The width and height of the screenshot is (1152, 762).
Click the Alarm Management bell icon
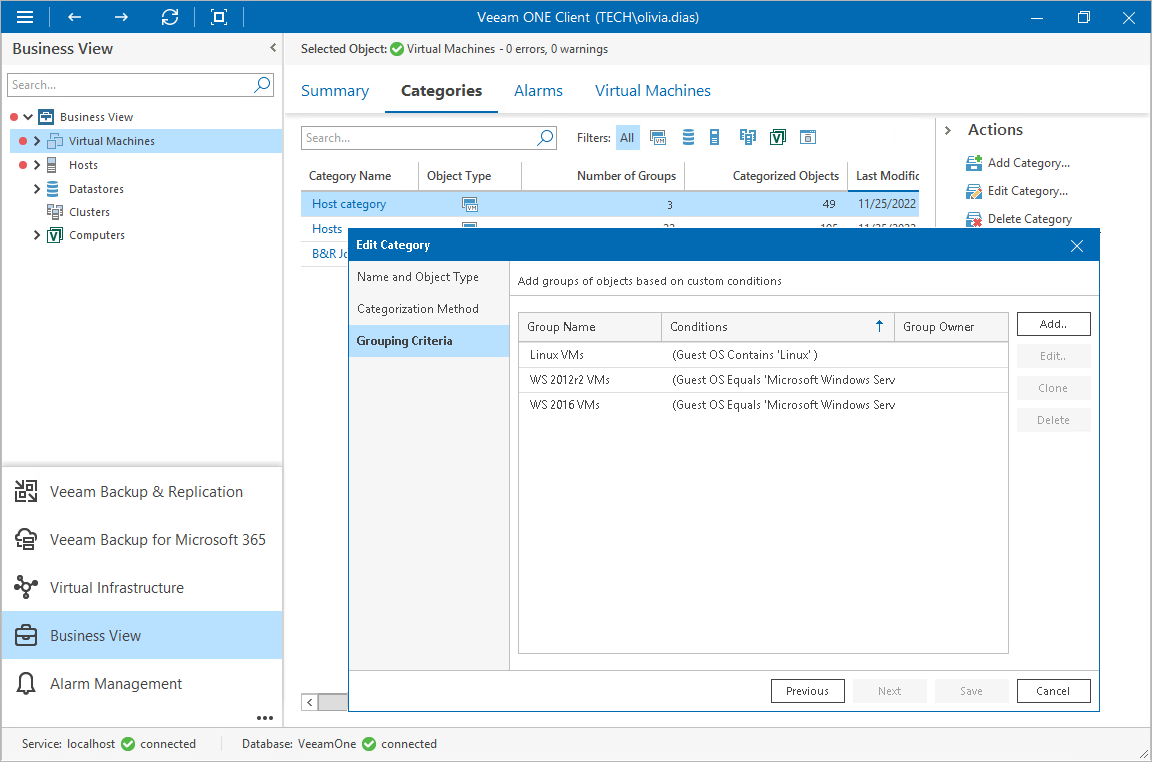26,684
